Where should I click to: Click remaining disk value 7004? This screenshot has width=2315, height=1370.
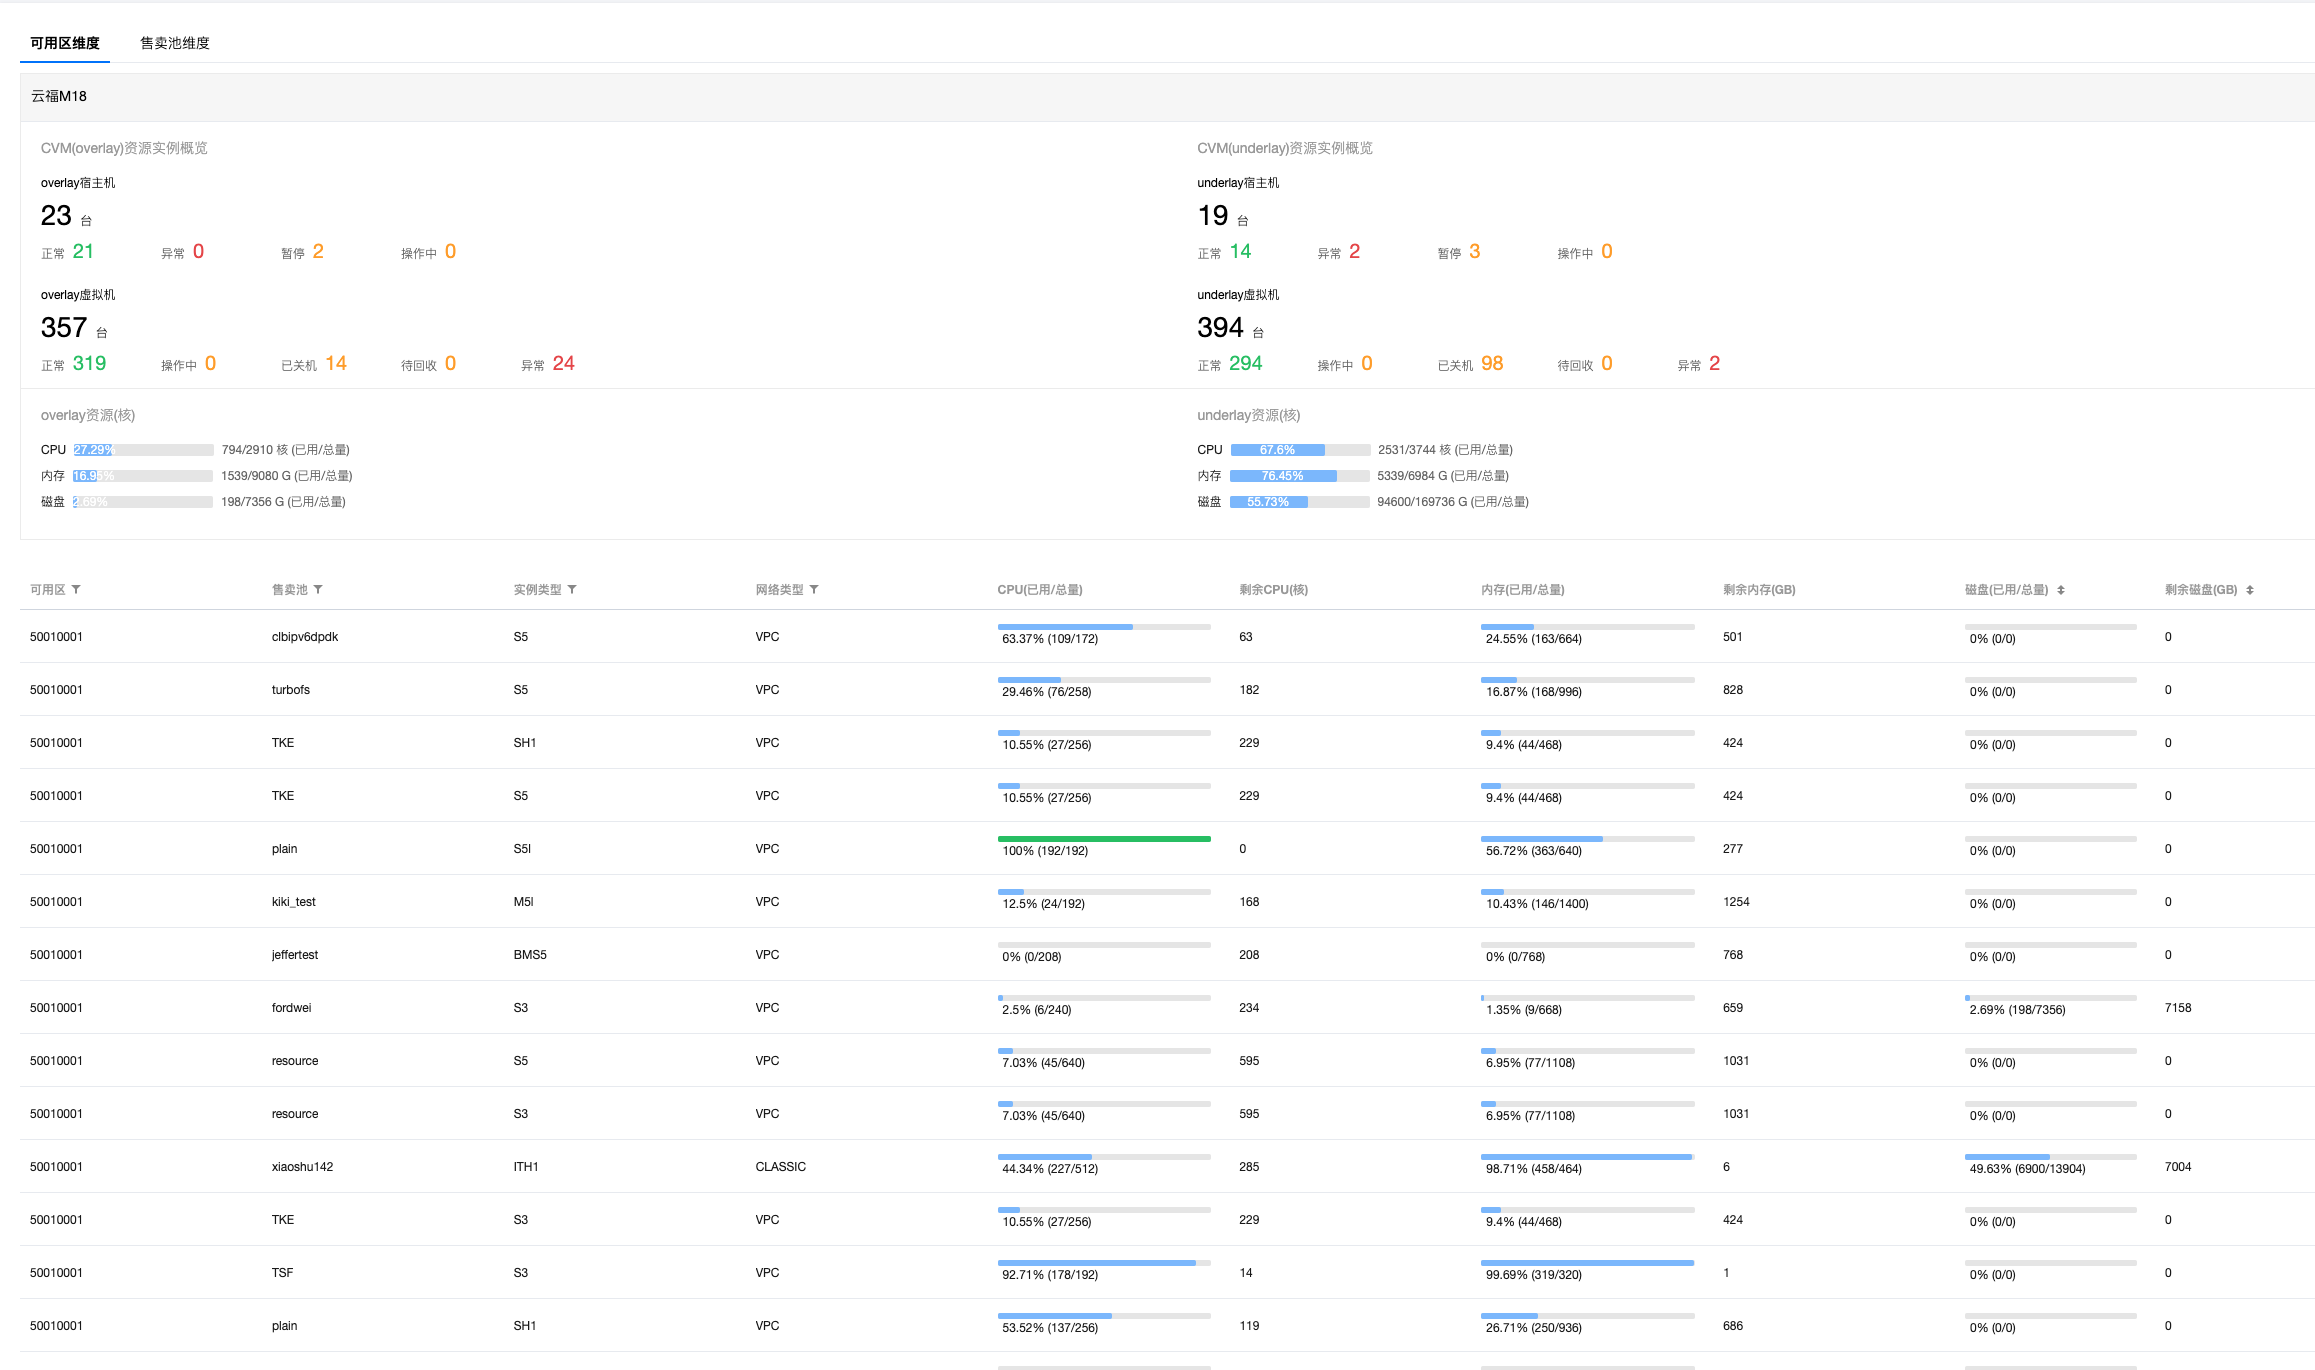tap(2178, 1167)
